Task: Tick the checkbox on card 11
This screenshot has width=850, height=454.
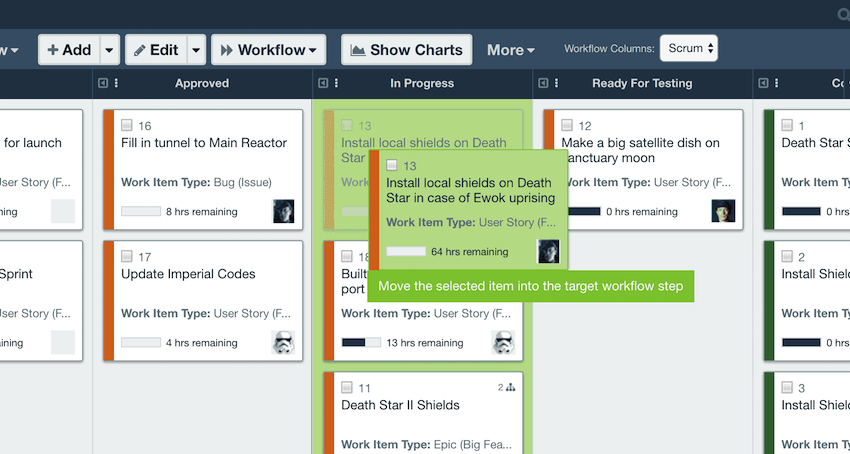Action: coord(347,387)
